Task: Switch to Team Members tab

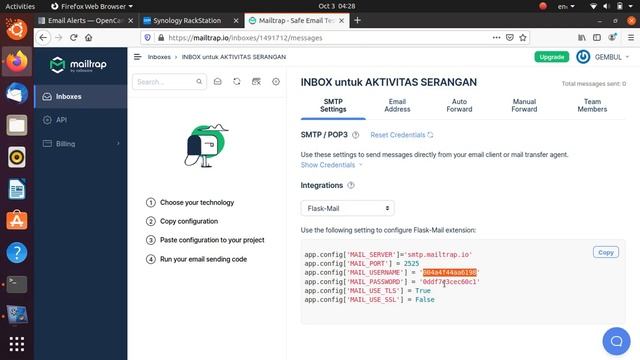Action: [592, 106]
